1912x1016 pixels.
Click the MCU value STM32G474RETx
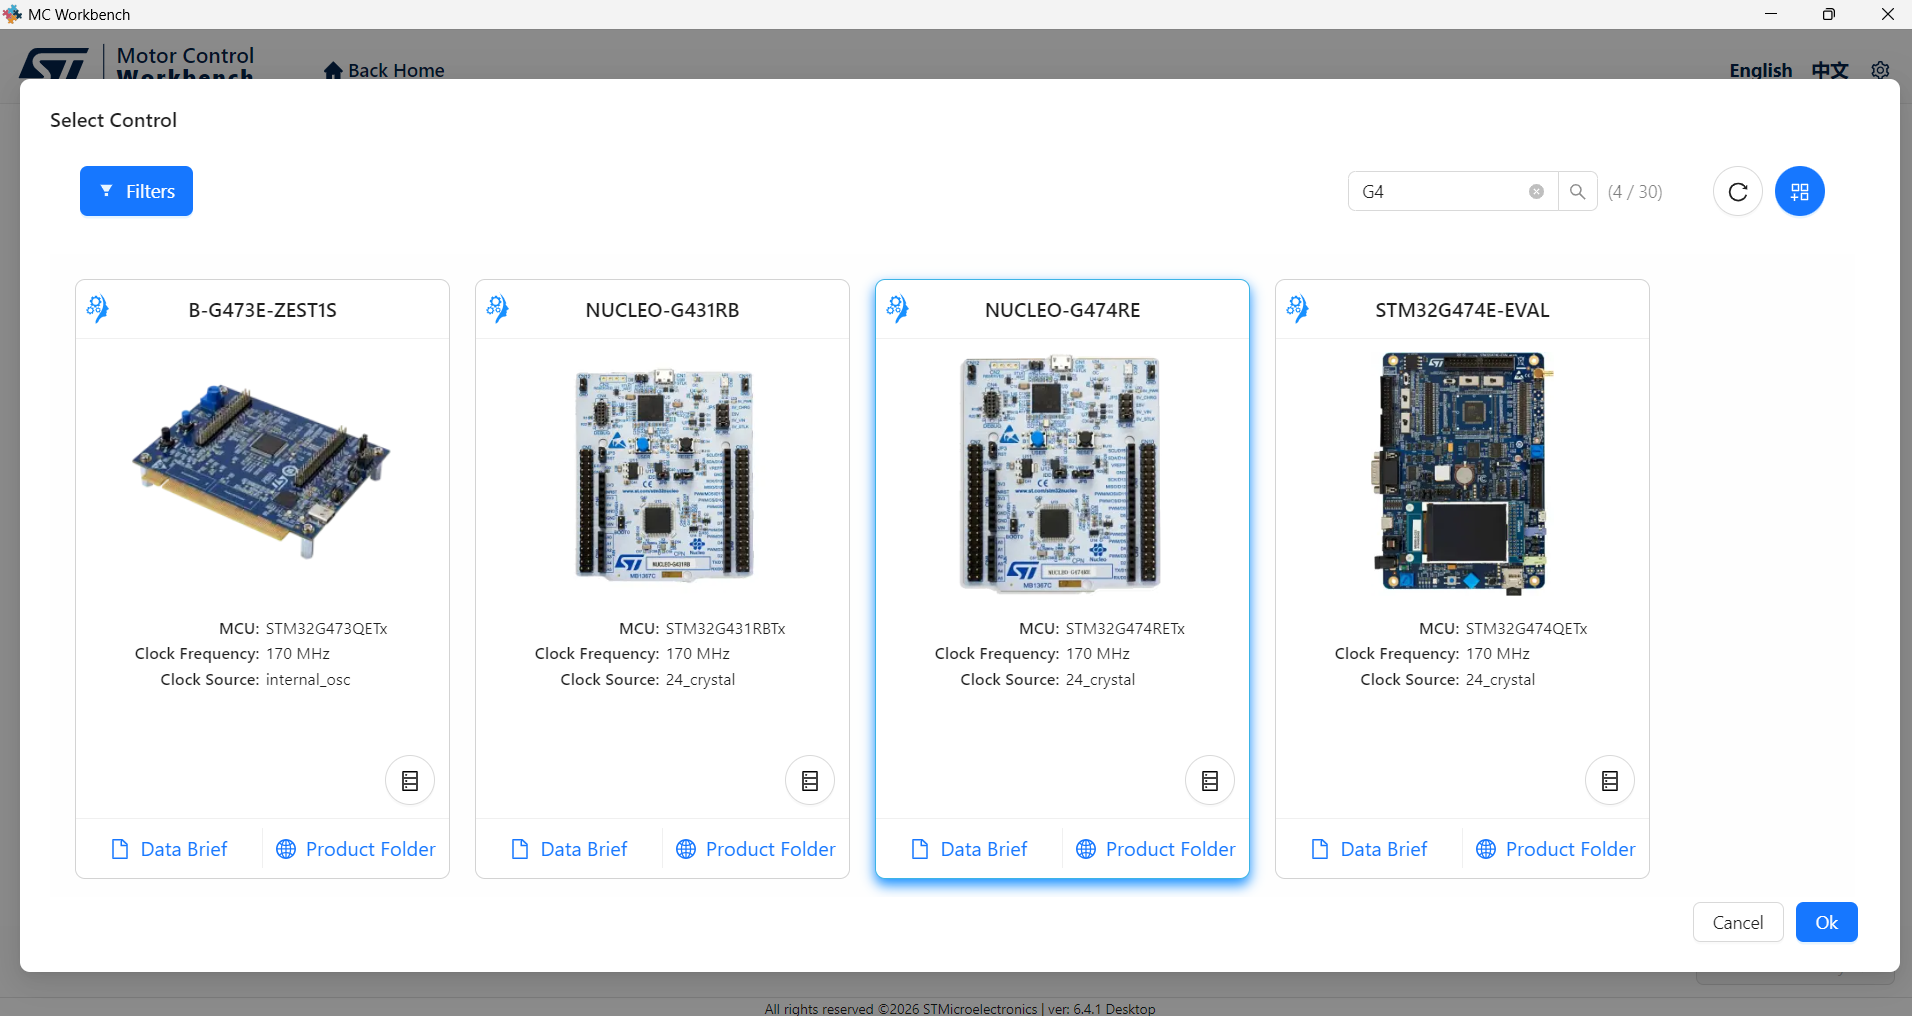(x=1126, y=629)
